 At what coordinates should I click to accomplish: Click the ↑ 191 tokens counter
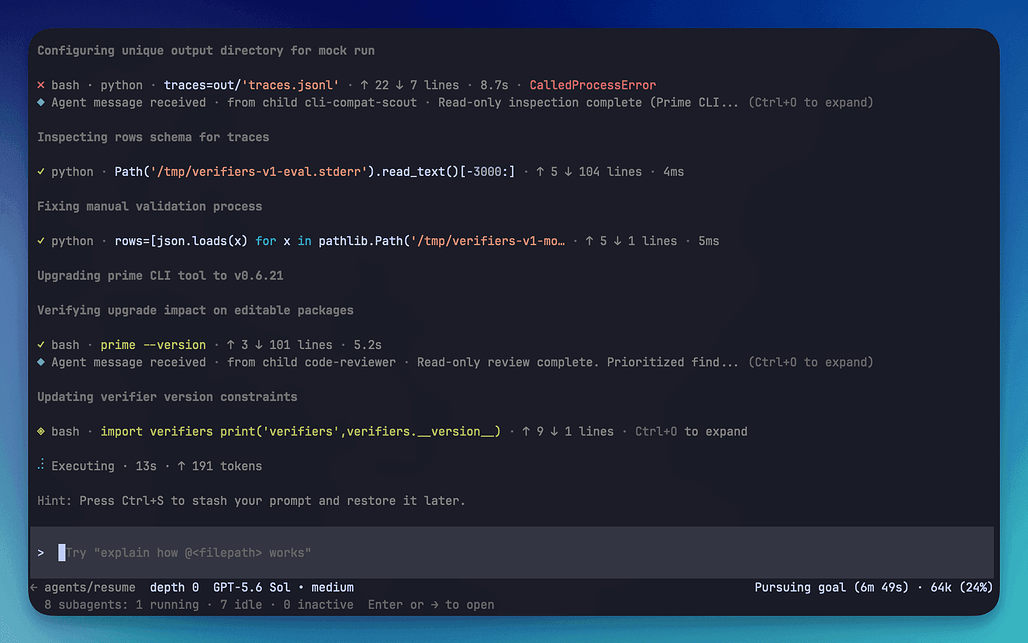220,466
